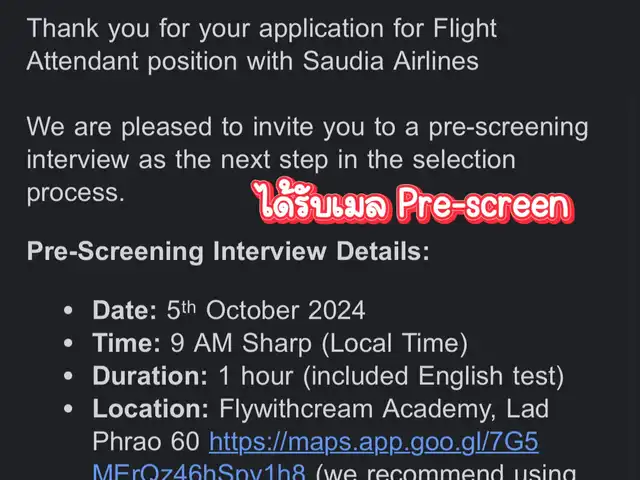This screenshot has height=480, width=640.
Task: Click the bullet point beside Date
Action: coord(68,310)
